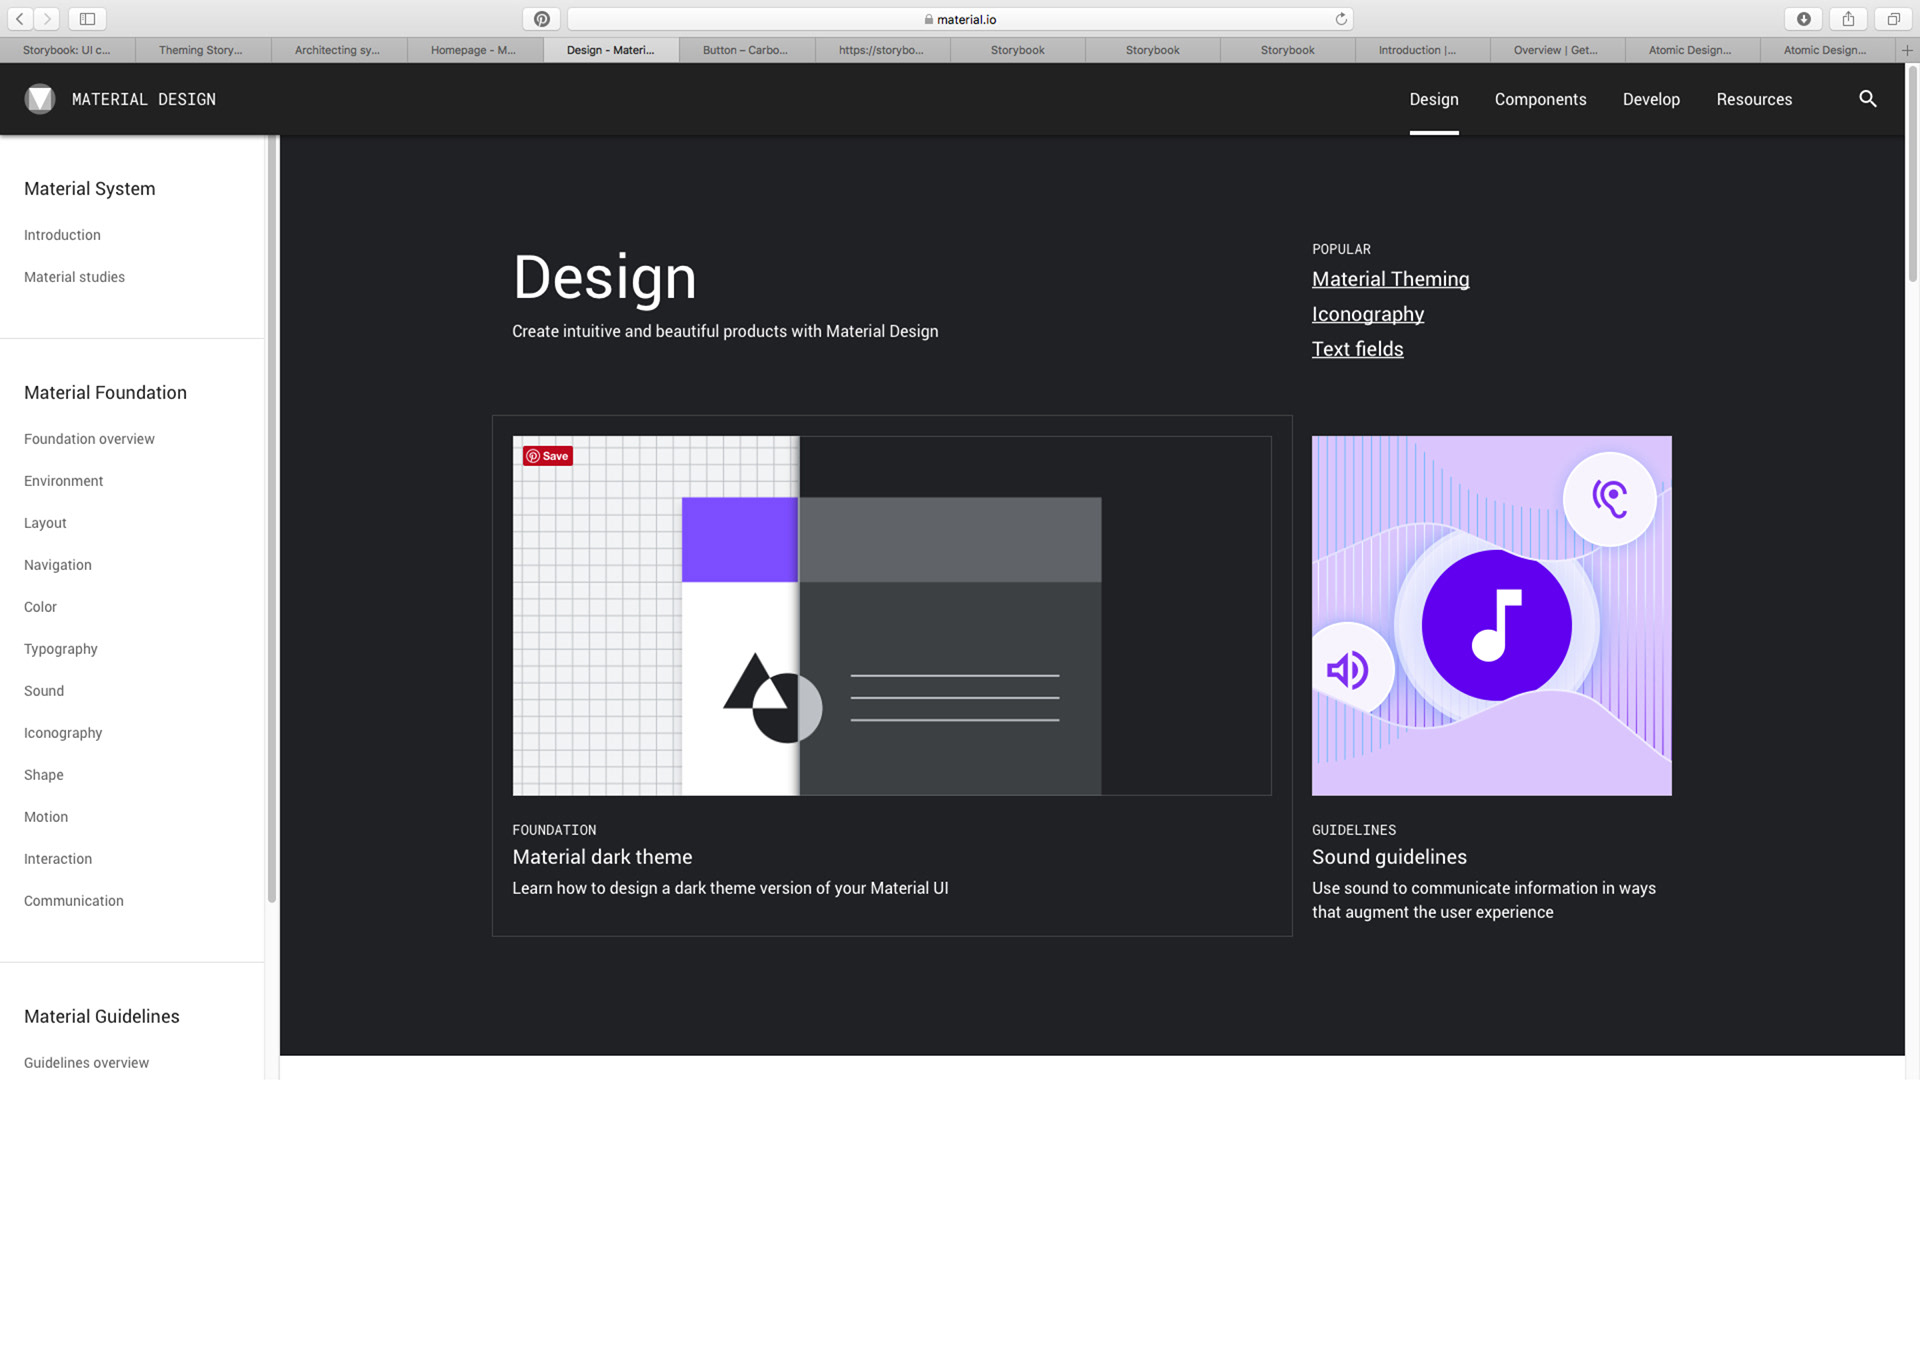Open a new tab with plus icon
Image resolution: width=1920 pixels, height=1365 pixels.
tap(1907, 50)
